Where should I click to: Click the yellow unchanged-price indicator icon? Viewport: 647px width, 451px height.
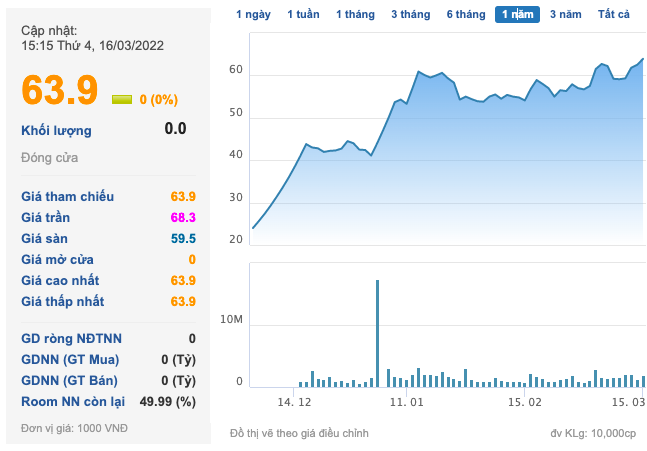click(x=122, y=99)
